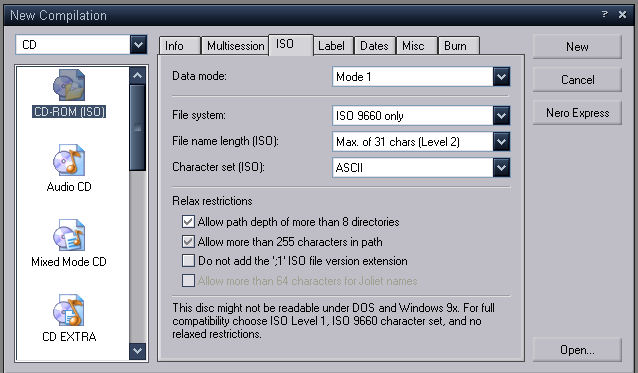Click the Relax restrictions heading
Screen dimensions: 638x373
click(212, 201)
